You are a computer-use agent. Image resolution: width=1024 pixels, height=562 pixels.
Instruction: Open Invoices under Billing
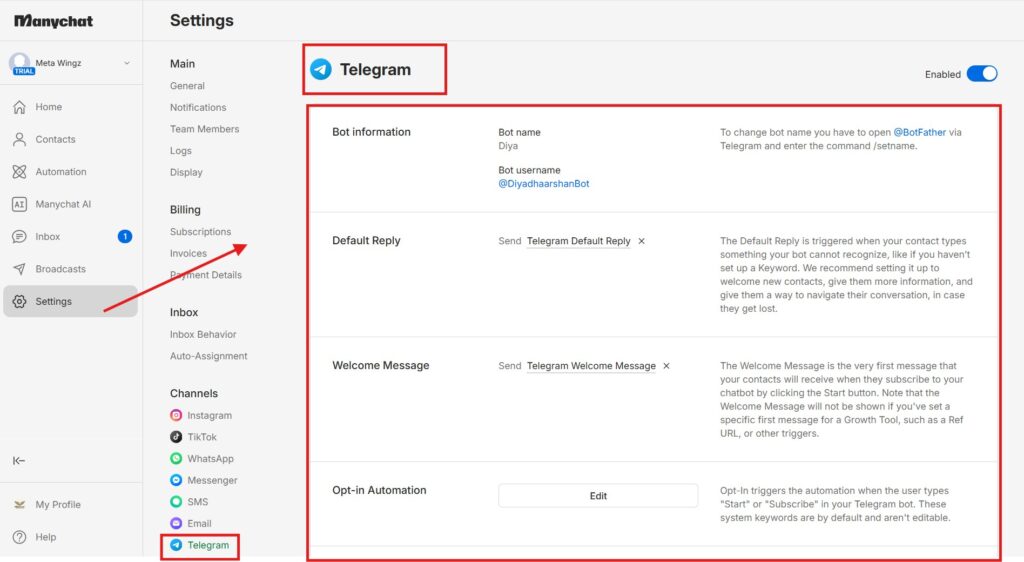[188, 253]
